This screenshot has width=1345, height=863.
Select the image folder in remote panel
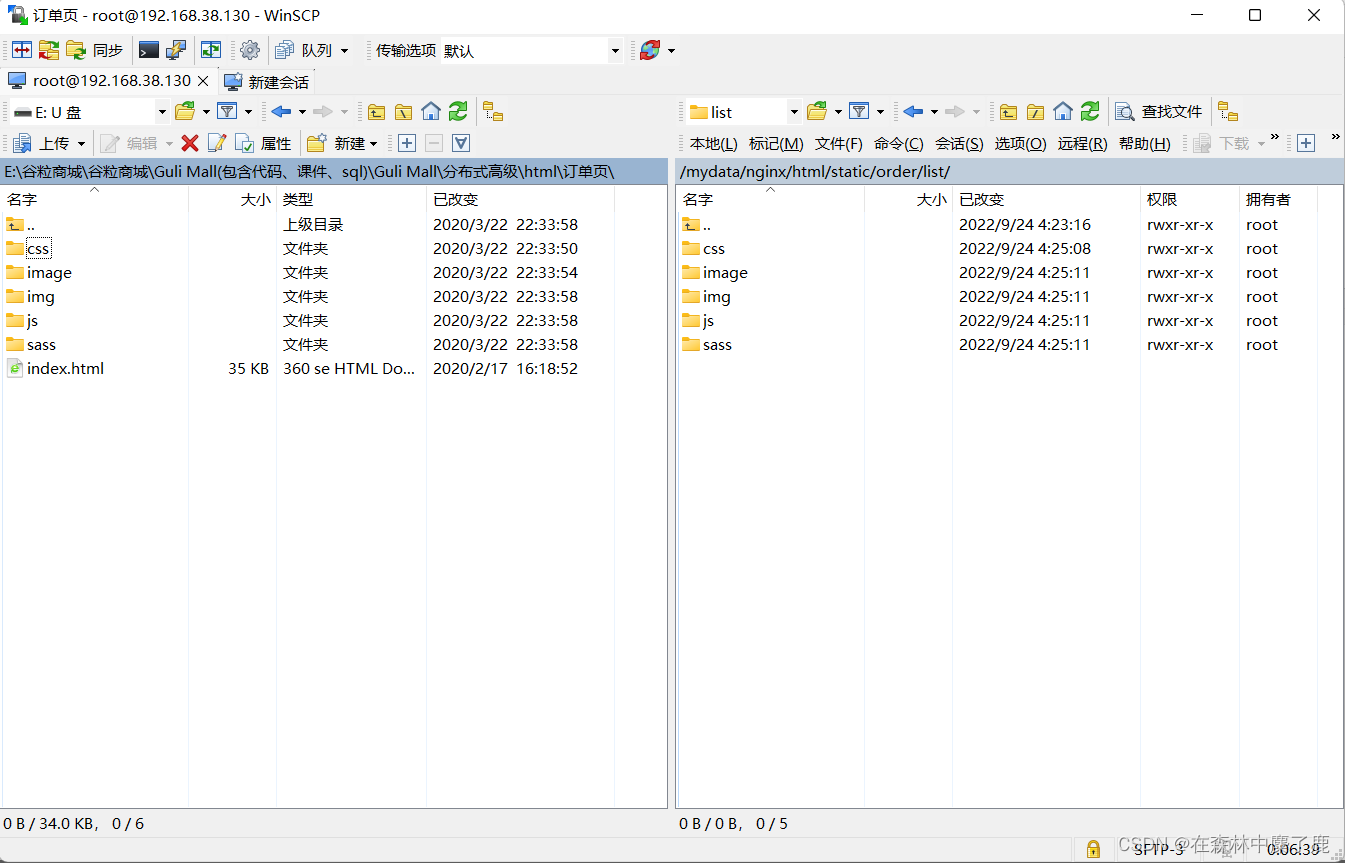coord(725,273)
